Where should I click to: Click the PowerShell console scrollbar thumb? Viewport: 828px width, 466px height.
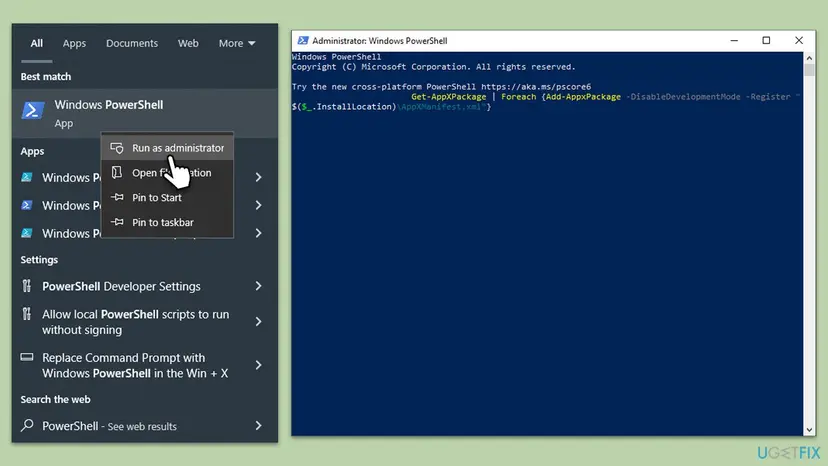click(809, 70)
